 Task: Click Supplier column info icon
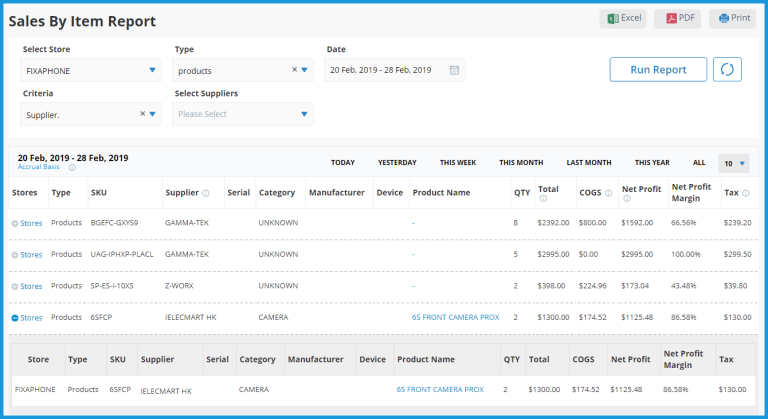coord(206,193)
